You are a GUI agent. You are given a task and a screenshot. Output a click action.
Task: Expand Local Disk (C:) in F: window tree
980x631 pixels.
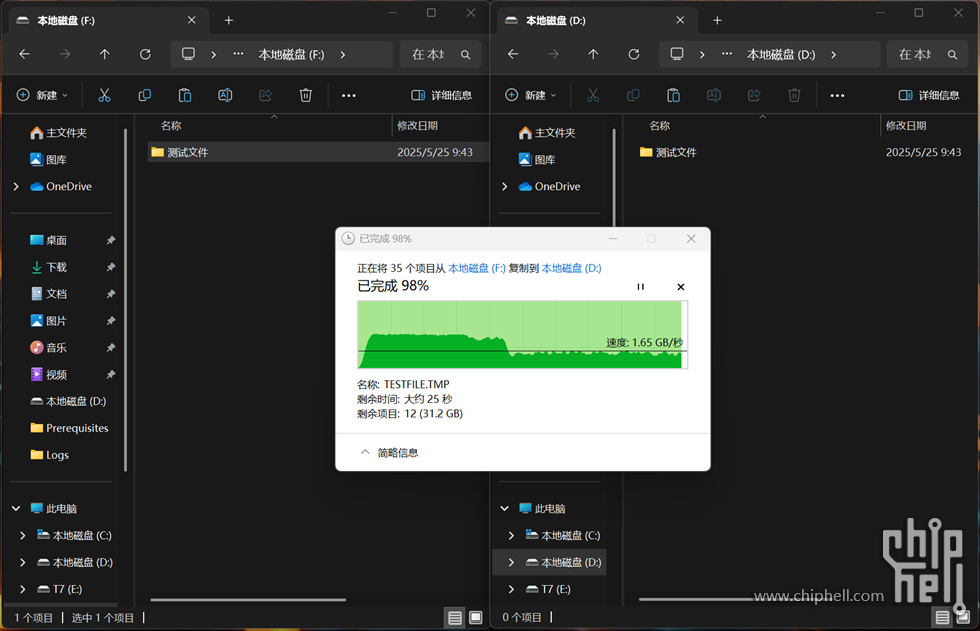(x=23, y=535)
